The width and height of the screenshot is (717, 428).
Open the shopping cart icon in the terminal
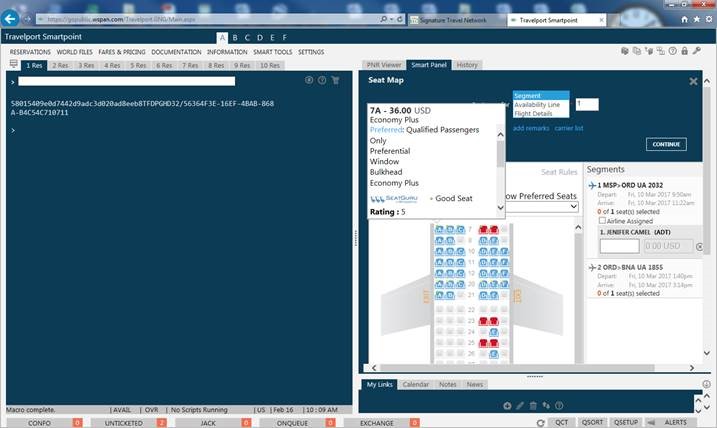coord(335,80)
